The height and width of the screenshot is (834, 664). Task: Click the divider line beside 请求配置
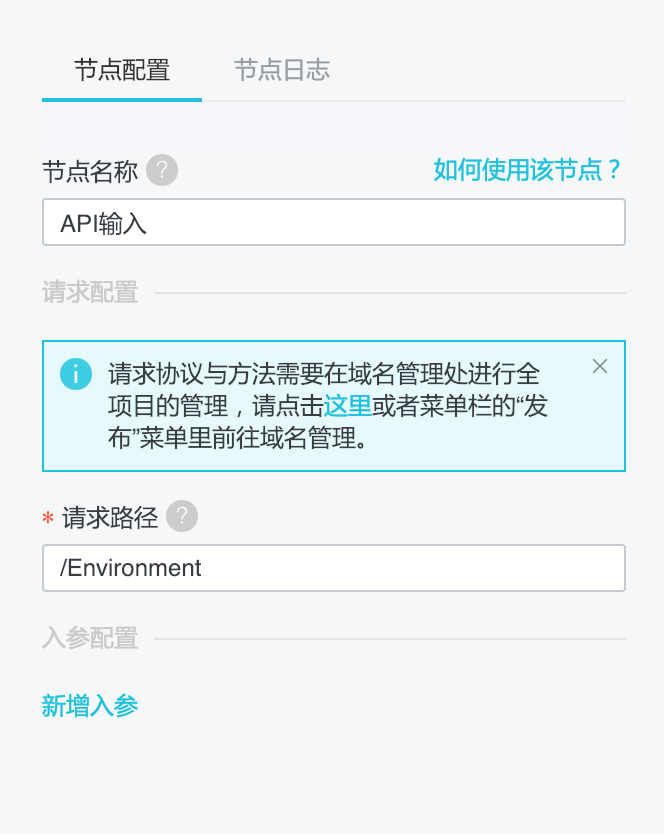(390, 293)
